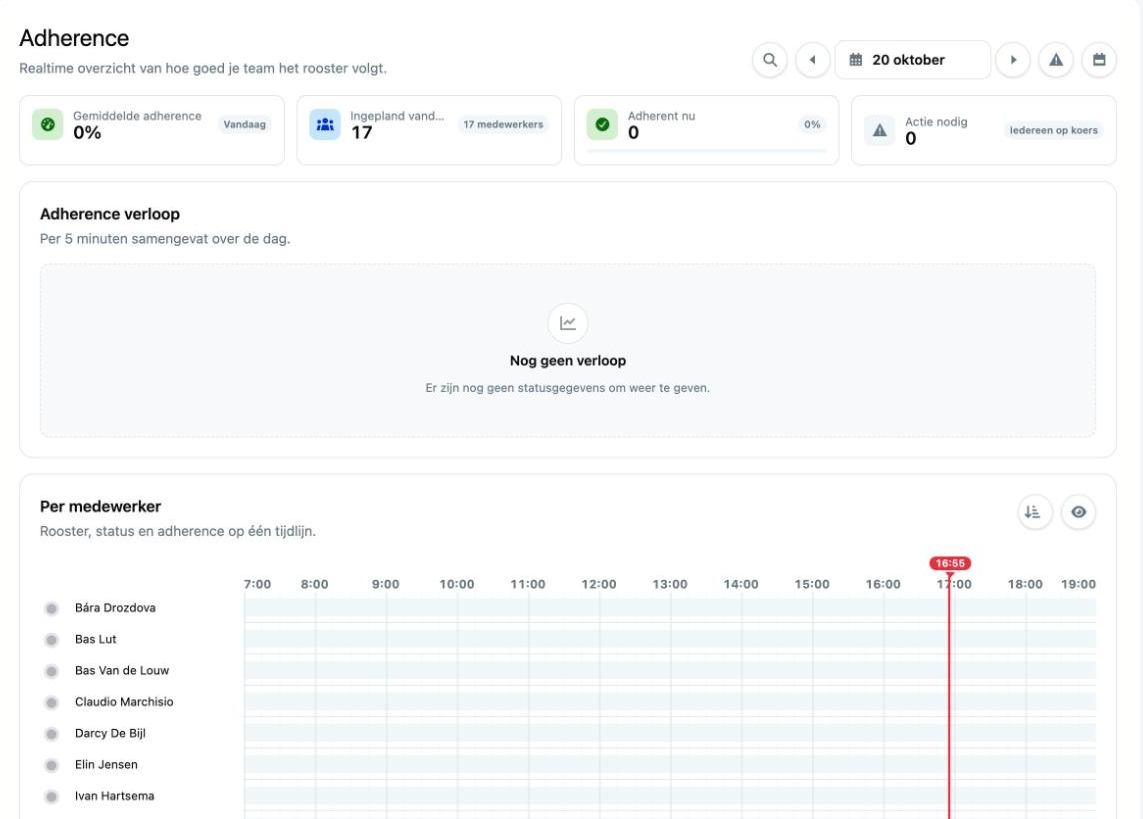Click the Gemiddelde adherence gauge icon
This screenshot has width=1143, height=819.
coord(47,125)
